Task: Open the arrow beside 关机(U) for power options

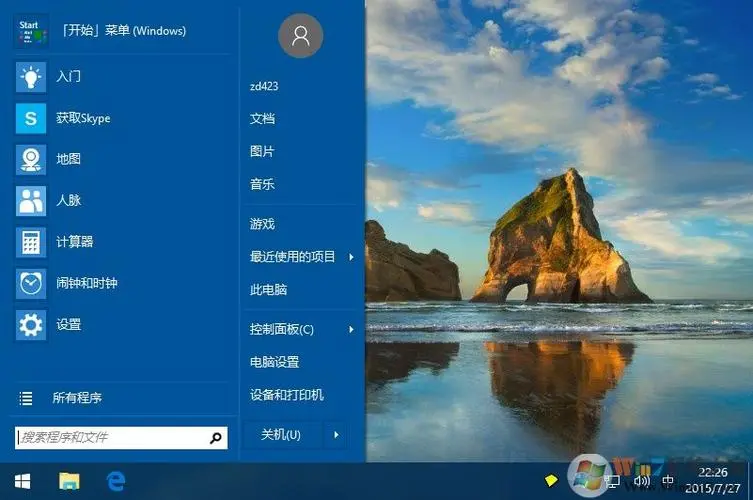Action: coord(336,435)
